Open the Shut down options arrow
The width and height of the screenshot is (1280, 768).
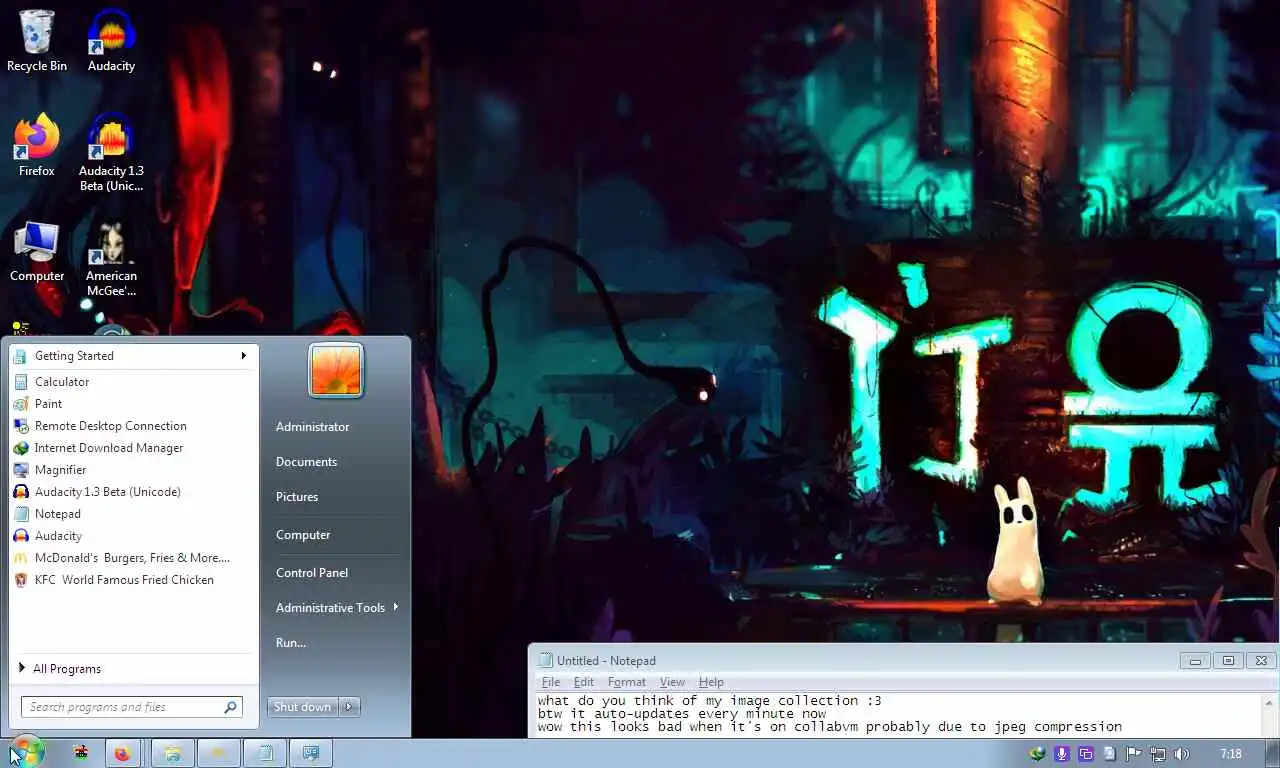(x=349, y=707)
